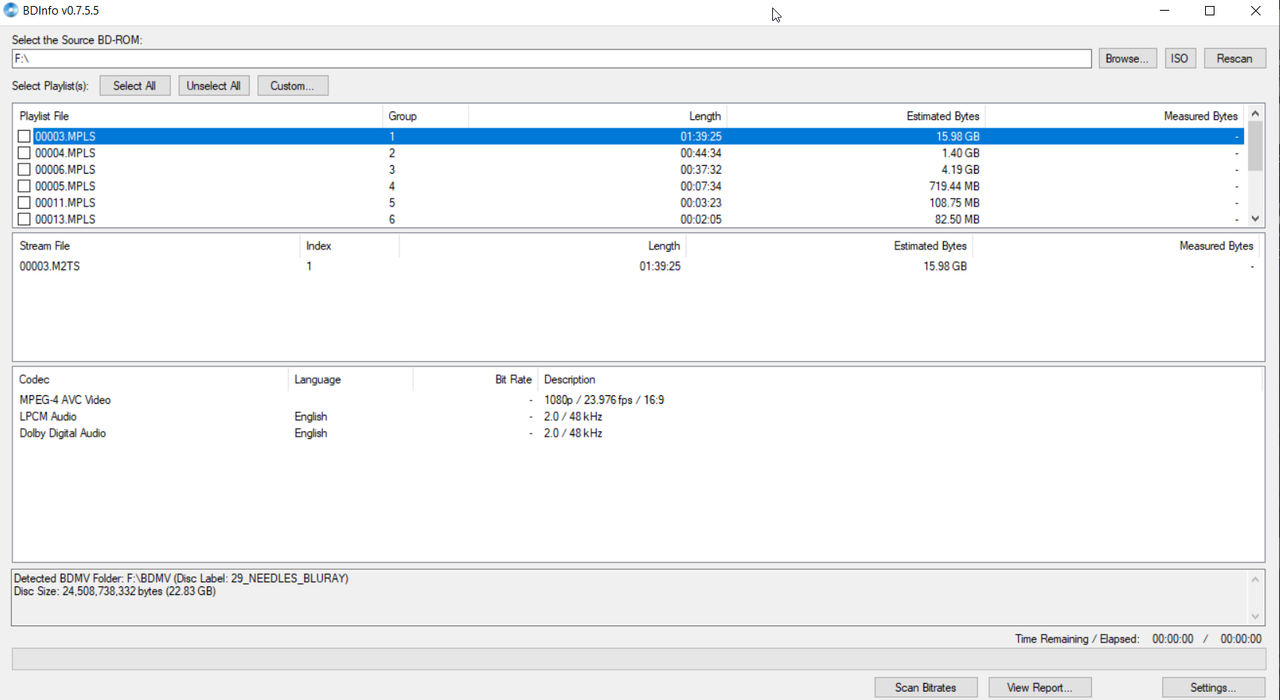The image size is (1280, 700).
Task: Click disc info box scroll up arrow
Action: click(1255, 579)
